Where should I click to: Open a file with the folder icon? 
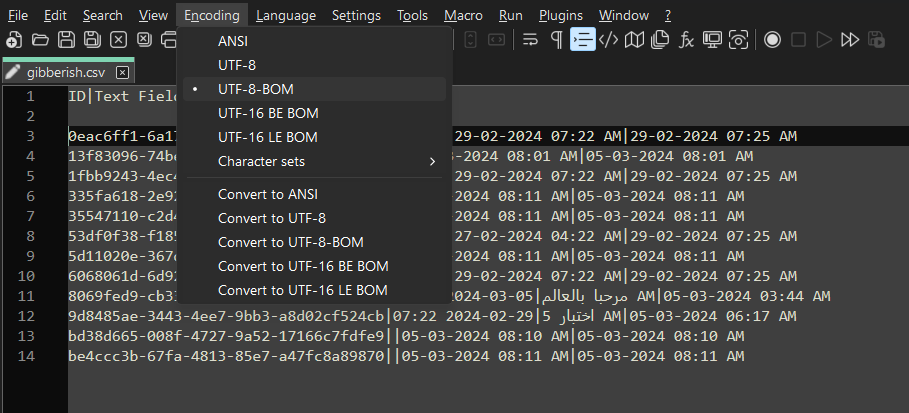(40, 40)
